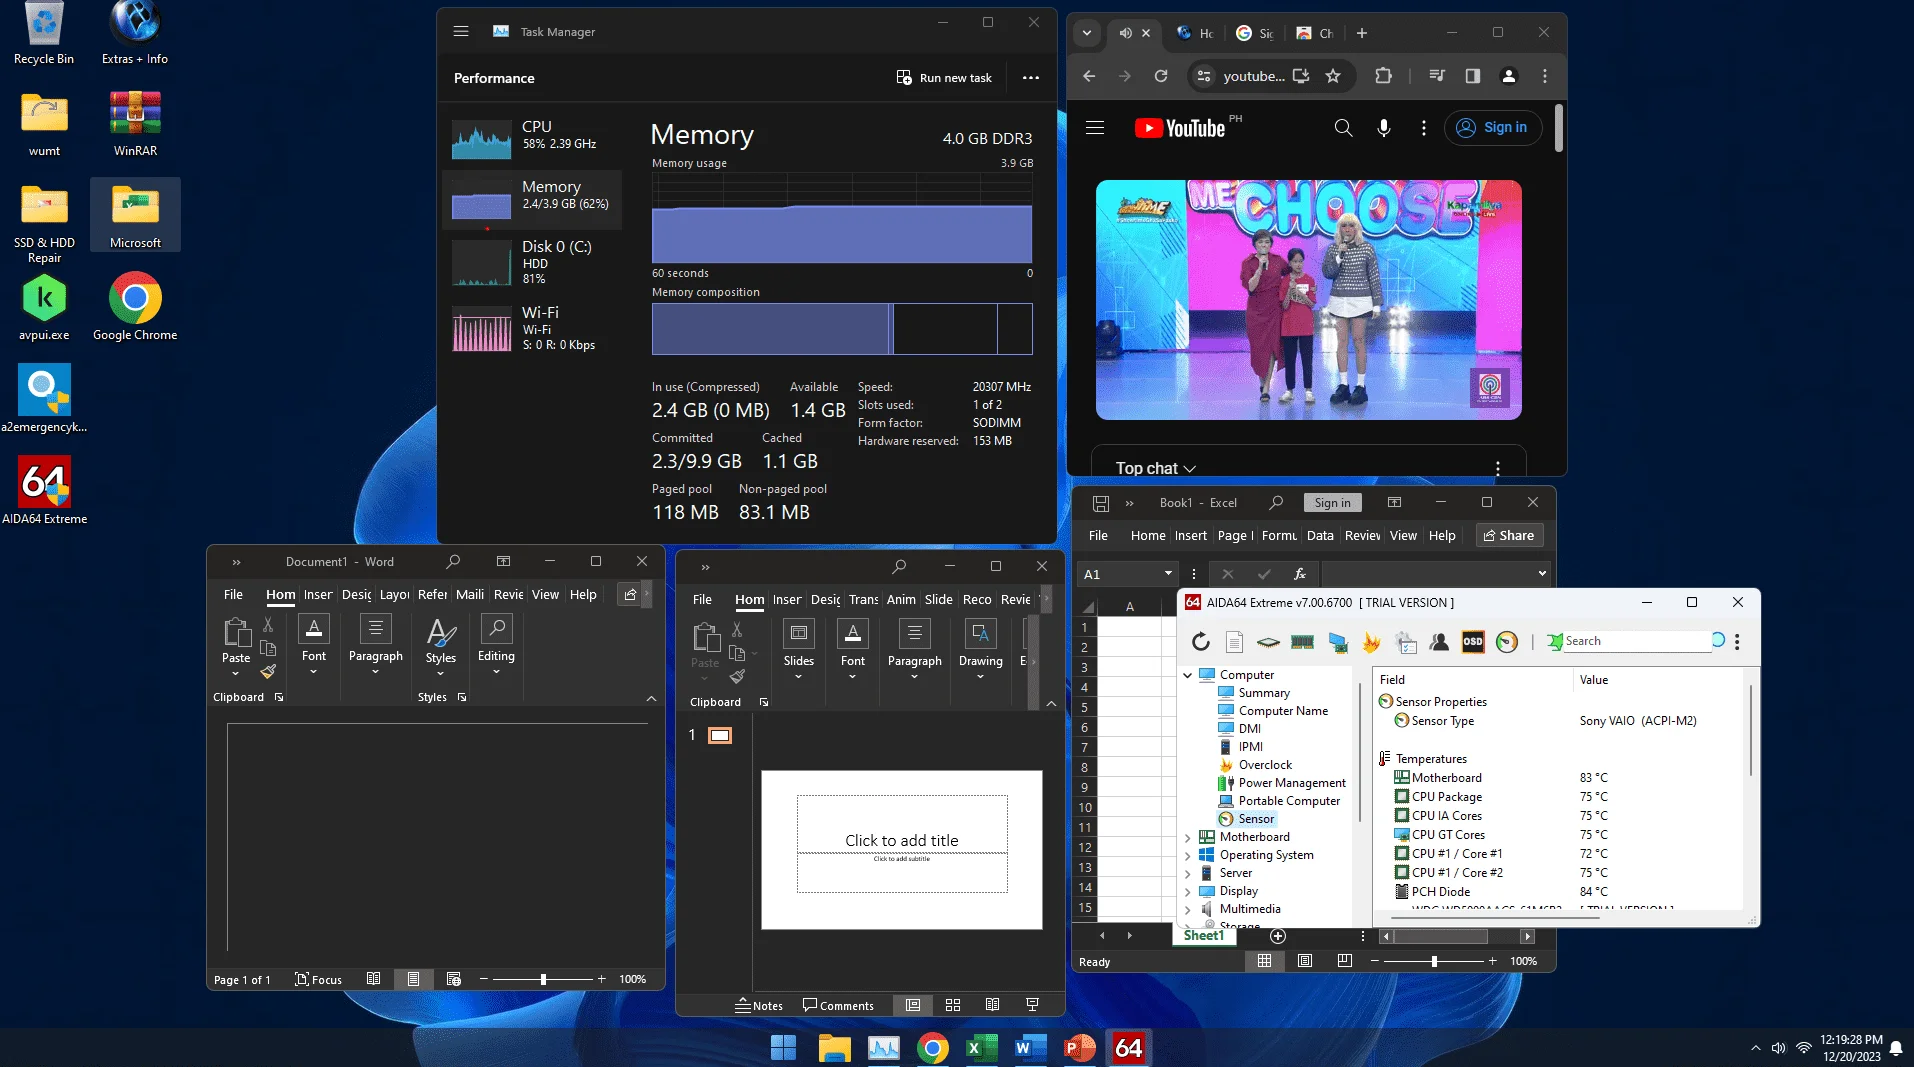This screenshot has height=1067, width=1914.
Task: Click the Insert Function fx icon in Excel
Action: [1300, 574]
